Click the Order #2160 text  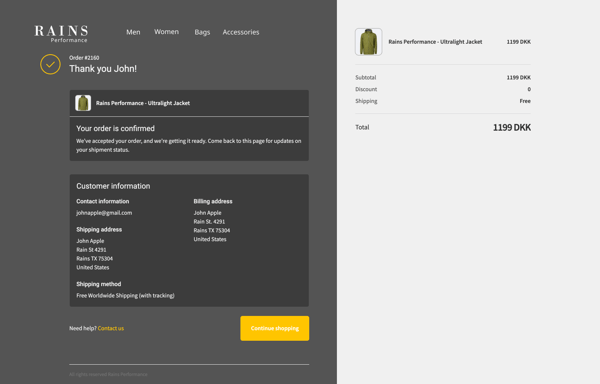tap(84, 58)
